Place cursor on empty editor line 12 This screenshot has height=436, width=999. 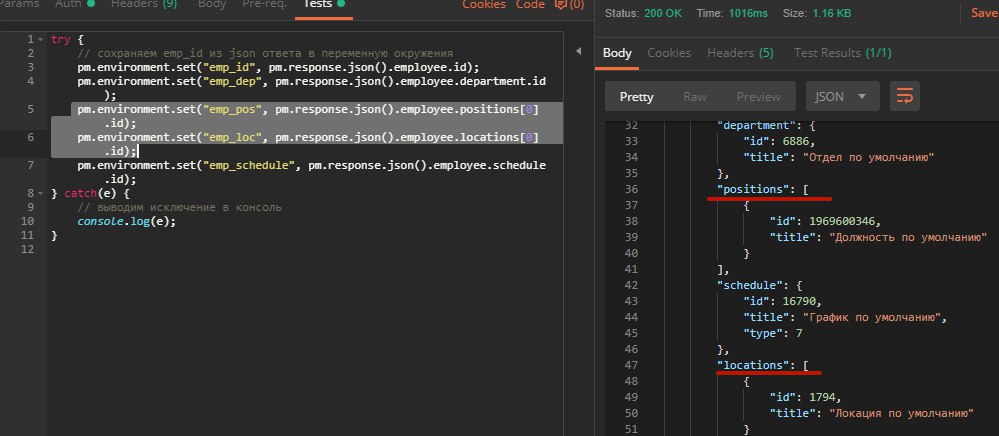click(x=306, y=249)
